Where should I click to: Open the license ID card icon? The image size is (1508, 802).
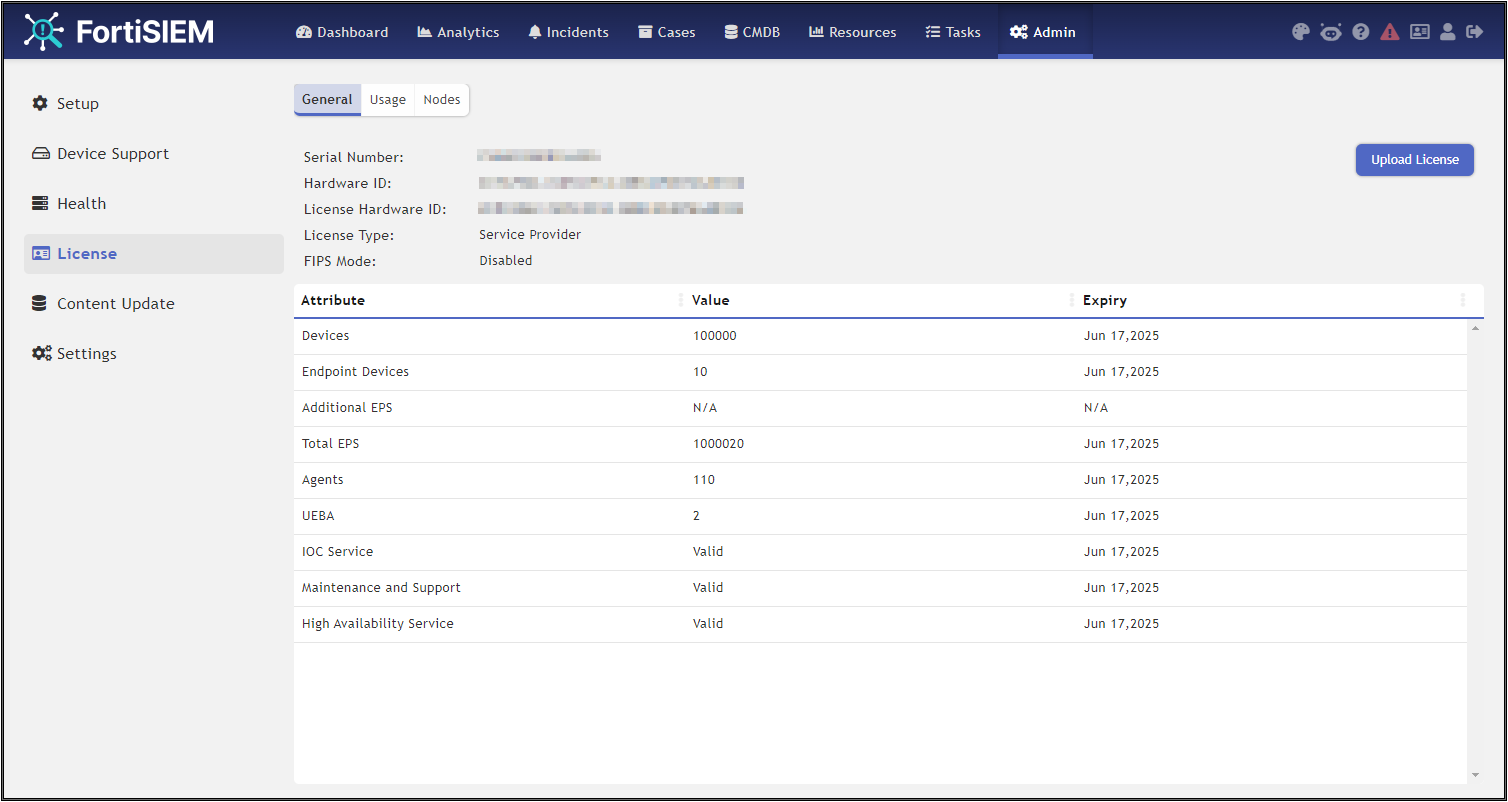(1419, 31)
